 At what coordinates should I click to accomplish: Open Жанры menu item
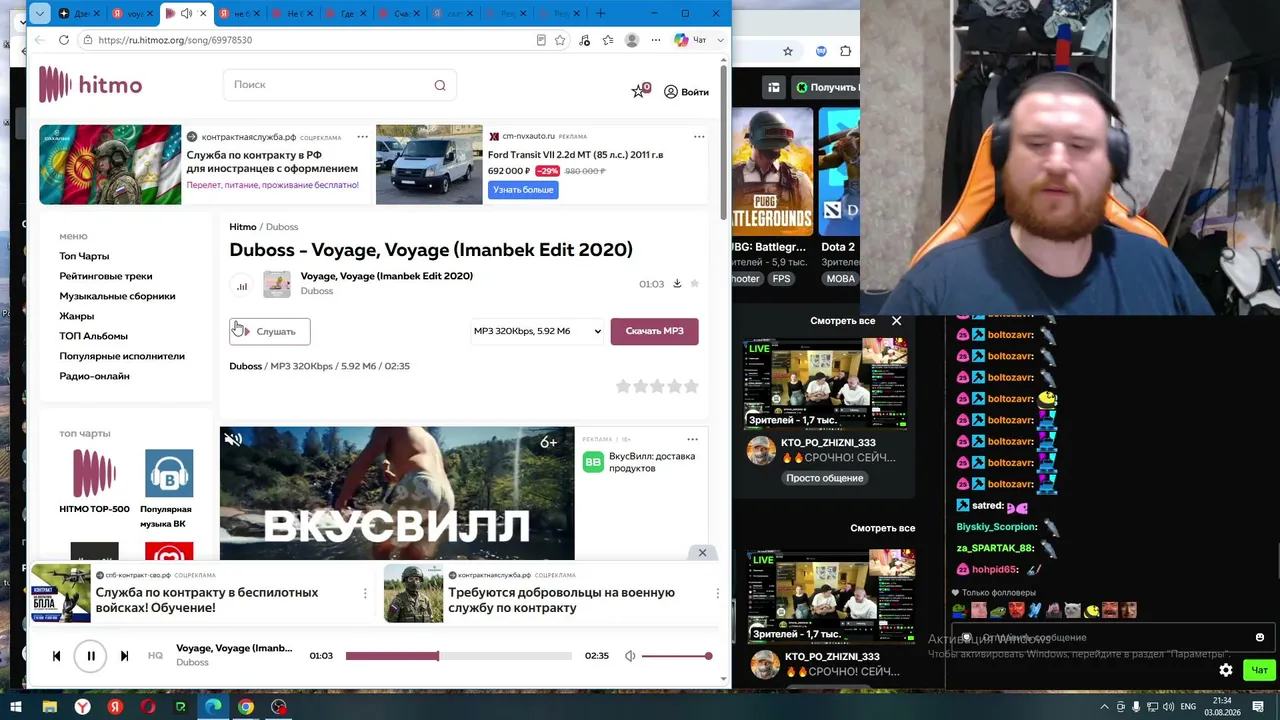pos(76,316)
